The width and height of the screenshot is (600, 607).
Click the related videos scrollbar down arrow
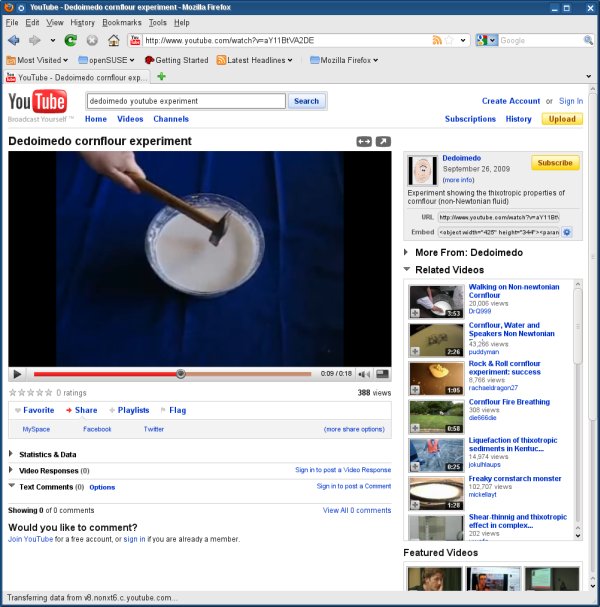click(x=578, y=536)
